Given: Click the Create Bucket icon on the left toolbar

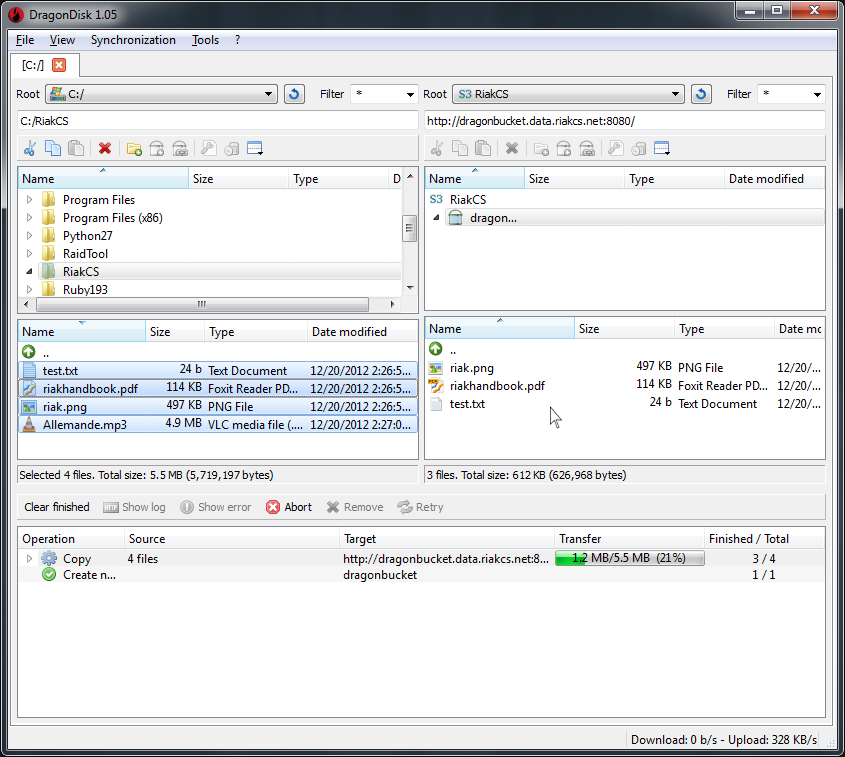Looking at the screenshot, I should (158, 148).
